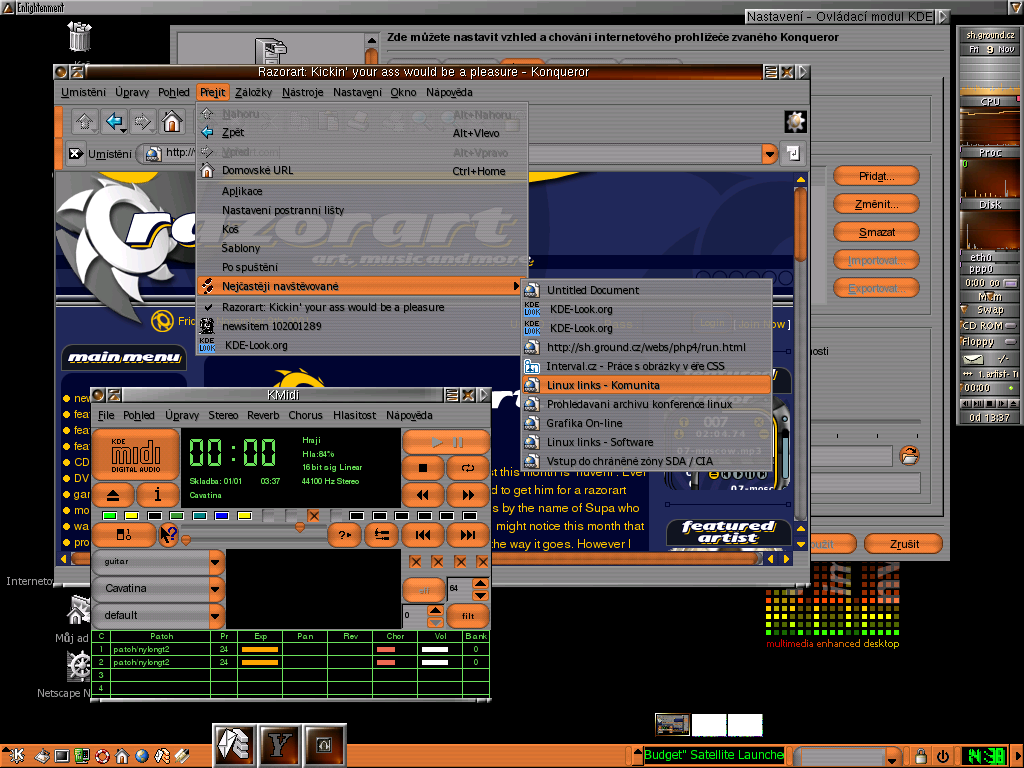The width and height of the screenshot is (1024, 768).
Task: Click the 'Zrušit' button
Action: [x=903, y=544]
